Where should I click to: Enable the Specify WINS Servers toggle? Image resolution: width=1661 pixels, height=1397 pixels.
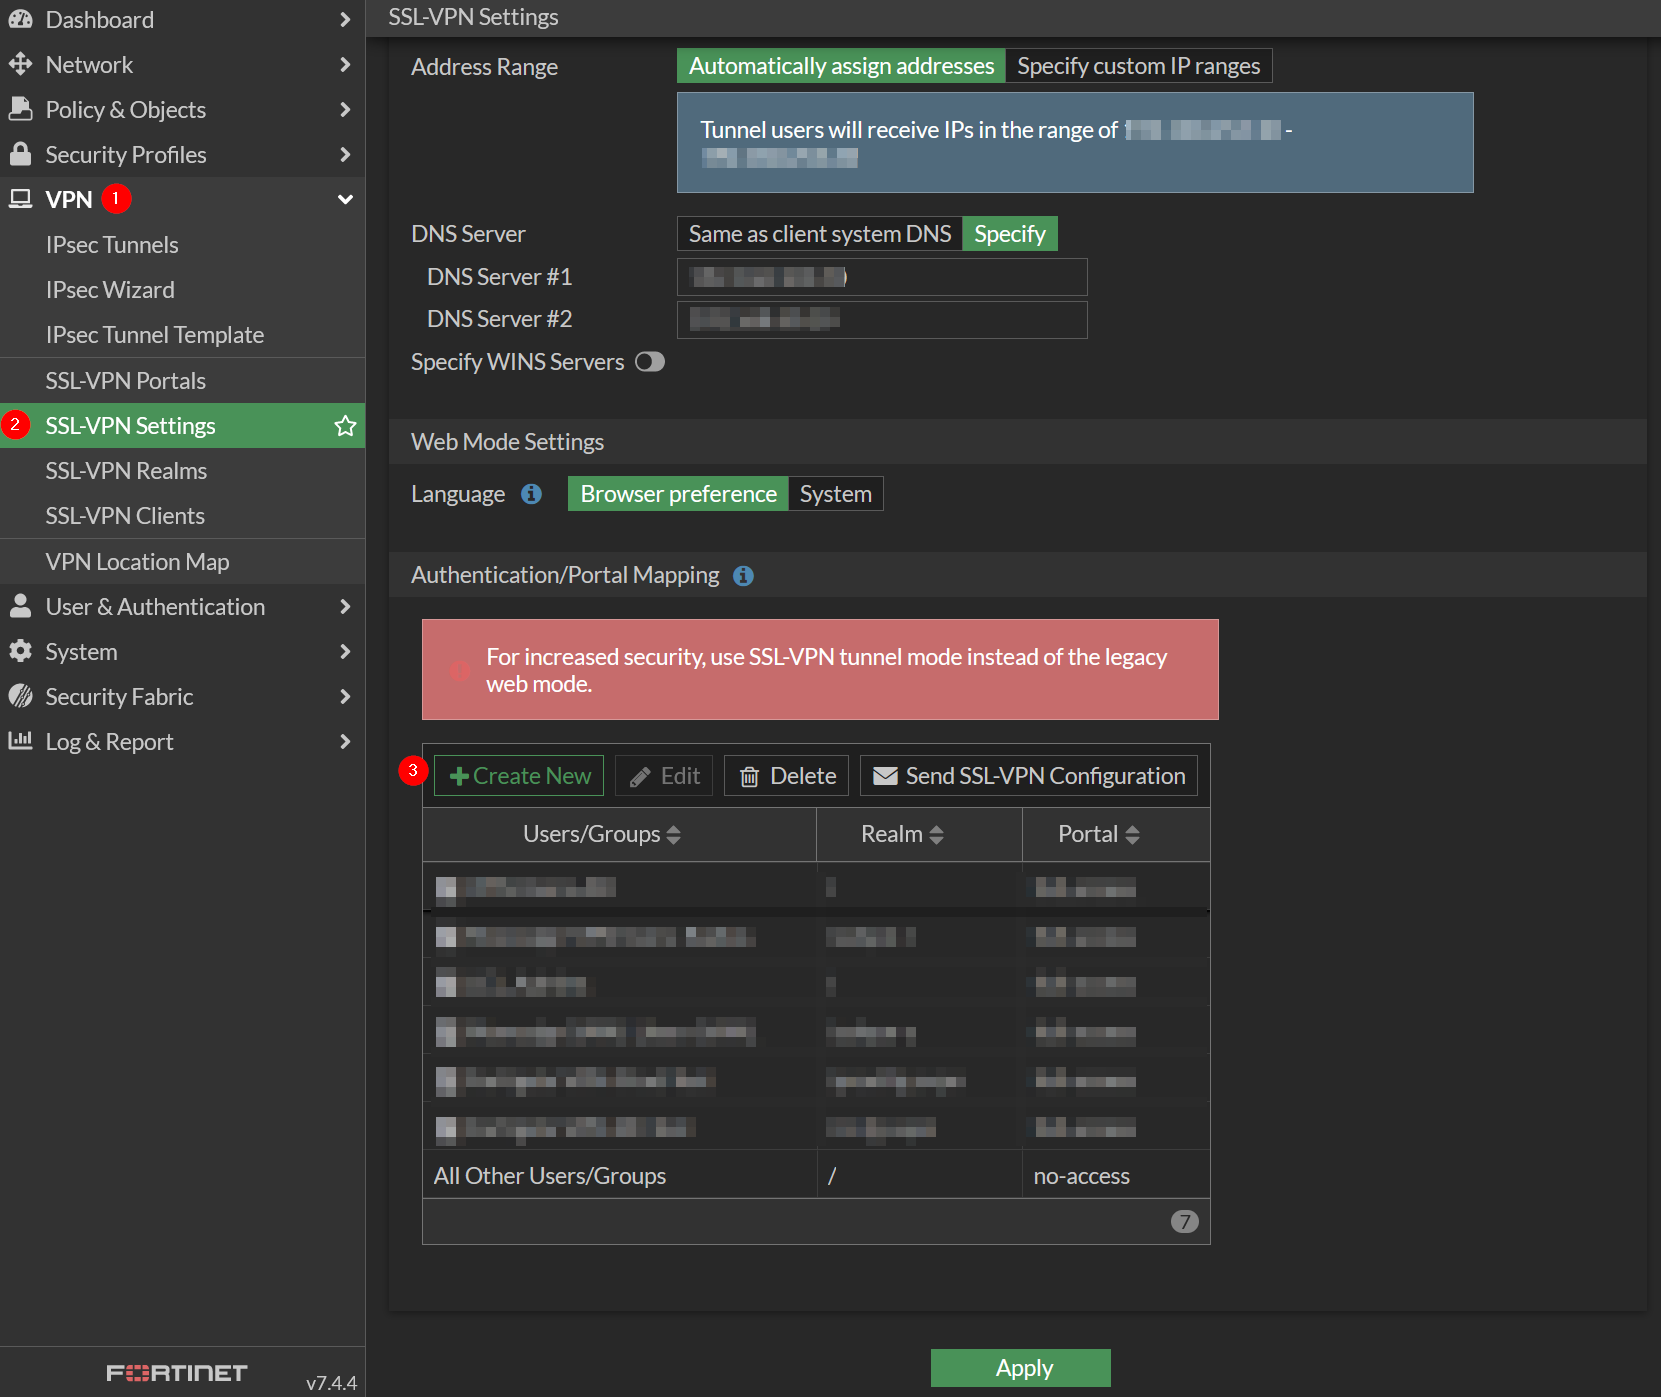650,362
